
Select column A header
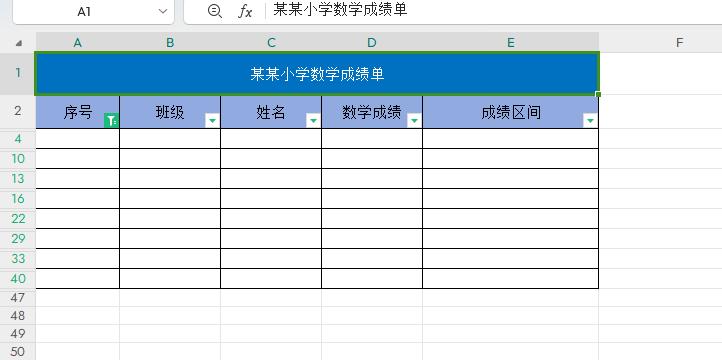pyautogui.click(x=78, y=43)
